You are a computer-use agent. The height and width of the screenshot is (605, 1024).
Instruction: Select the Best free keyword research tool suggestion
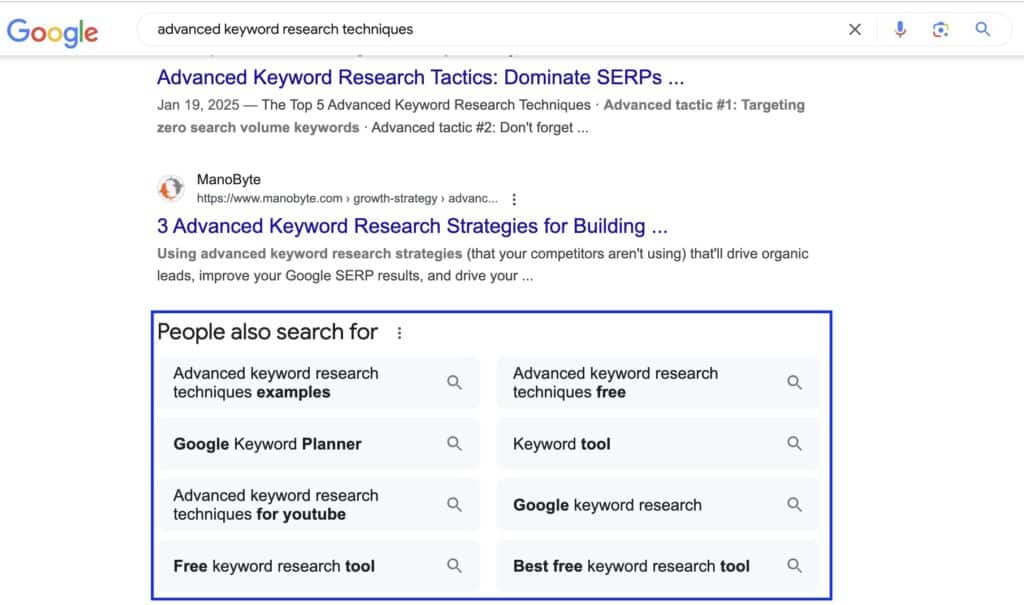point(630,565)
